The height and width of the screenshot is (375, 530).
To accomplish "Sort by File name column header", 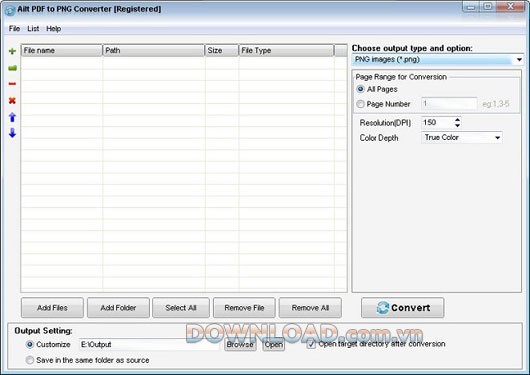I will pos(62,50).
